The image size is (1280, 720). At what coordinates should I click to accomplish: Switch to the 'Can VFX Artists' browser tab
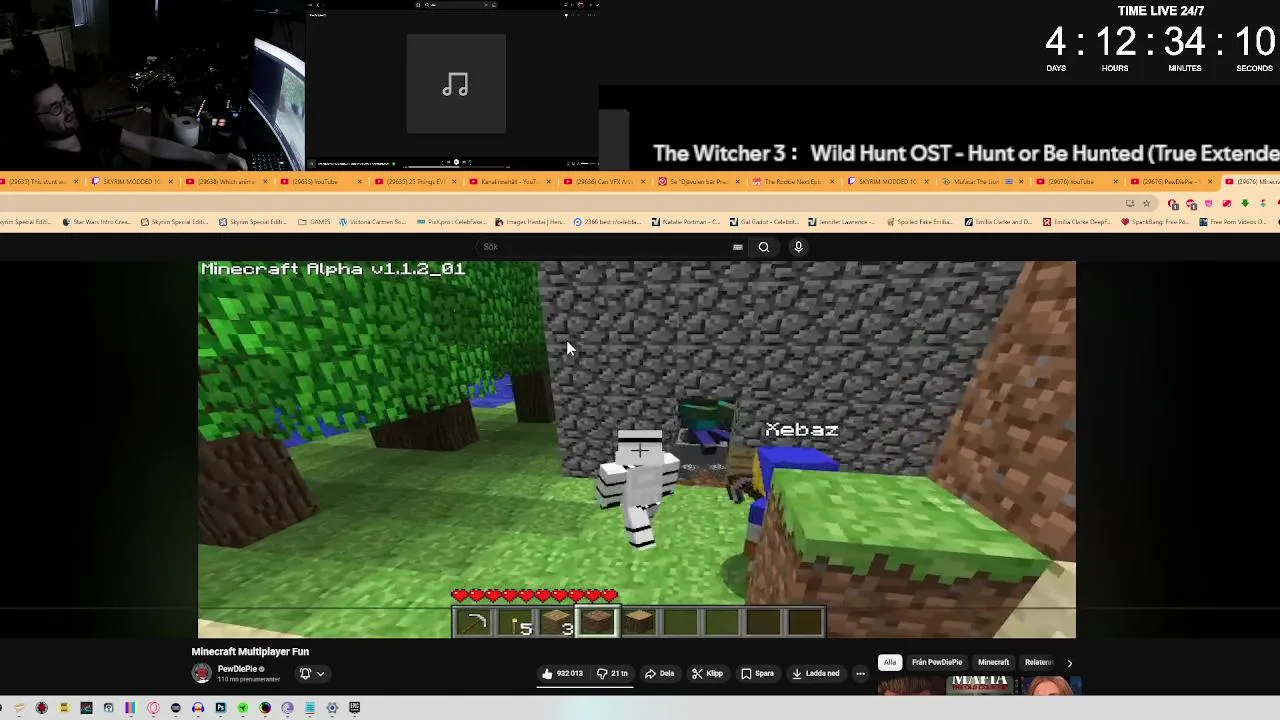pos(605,181)
